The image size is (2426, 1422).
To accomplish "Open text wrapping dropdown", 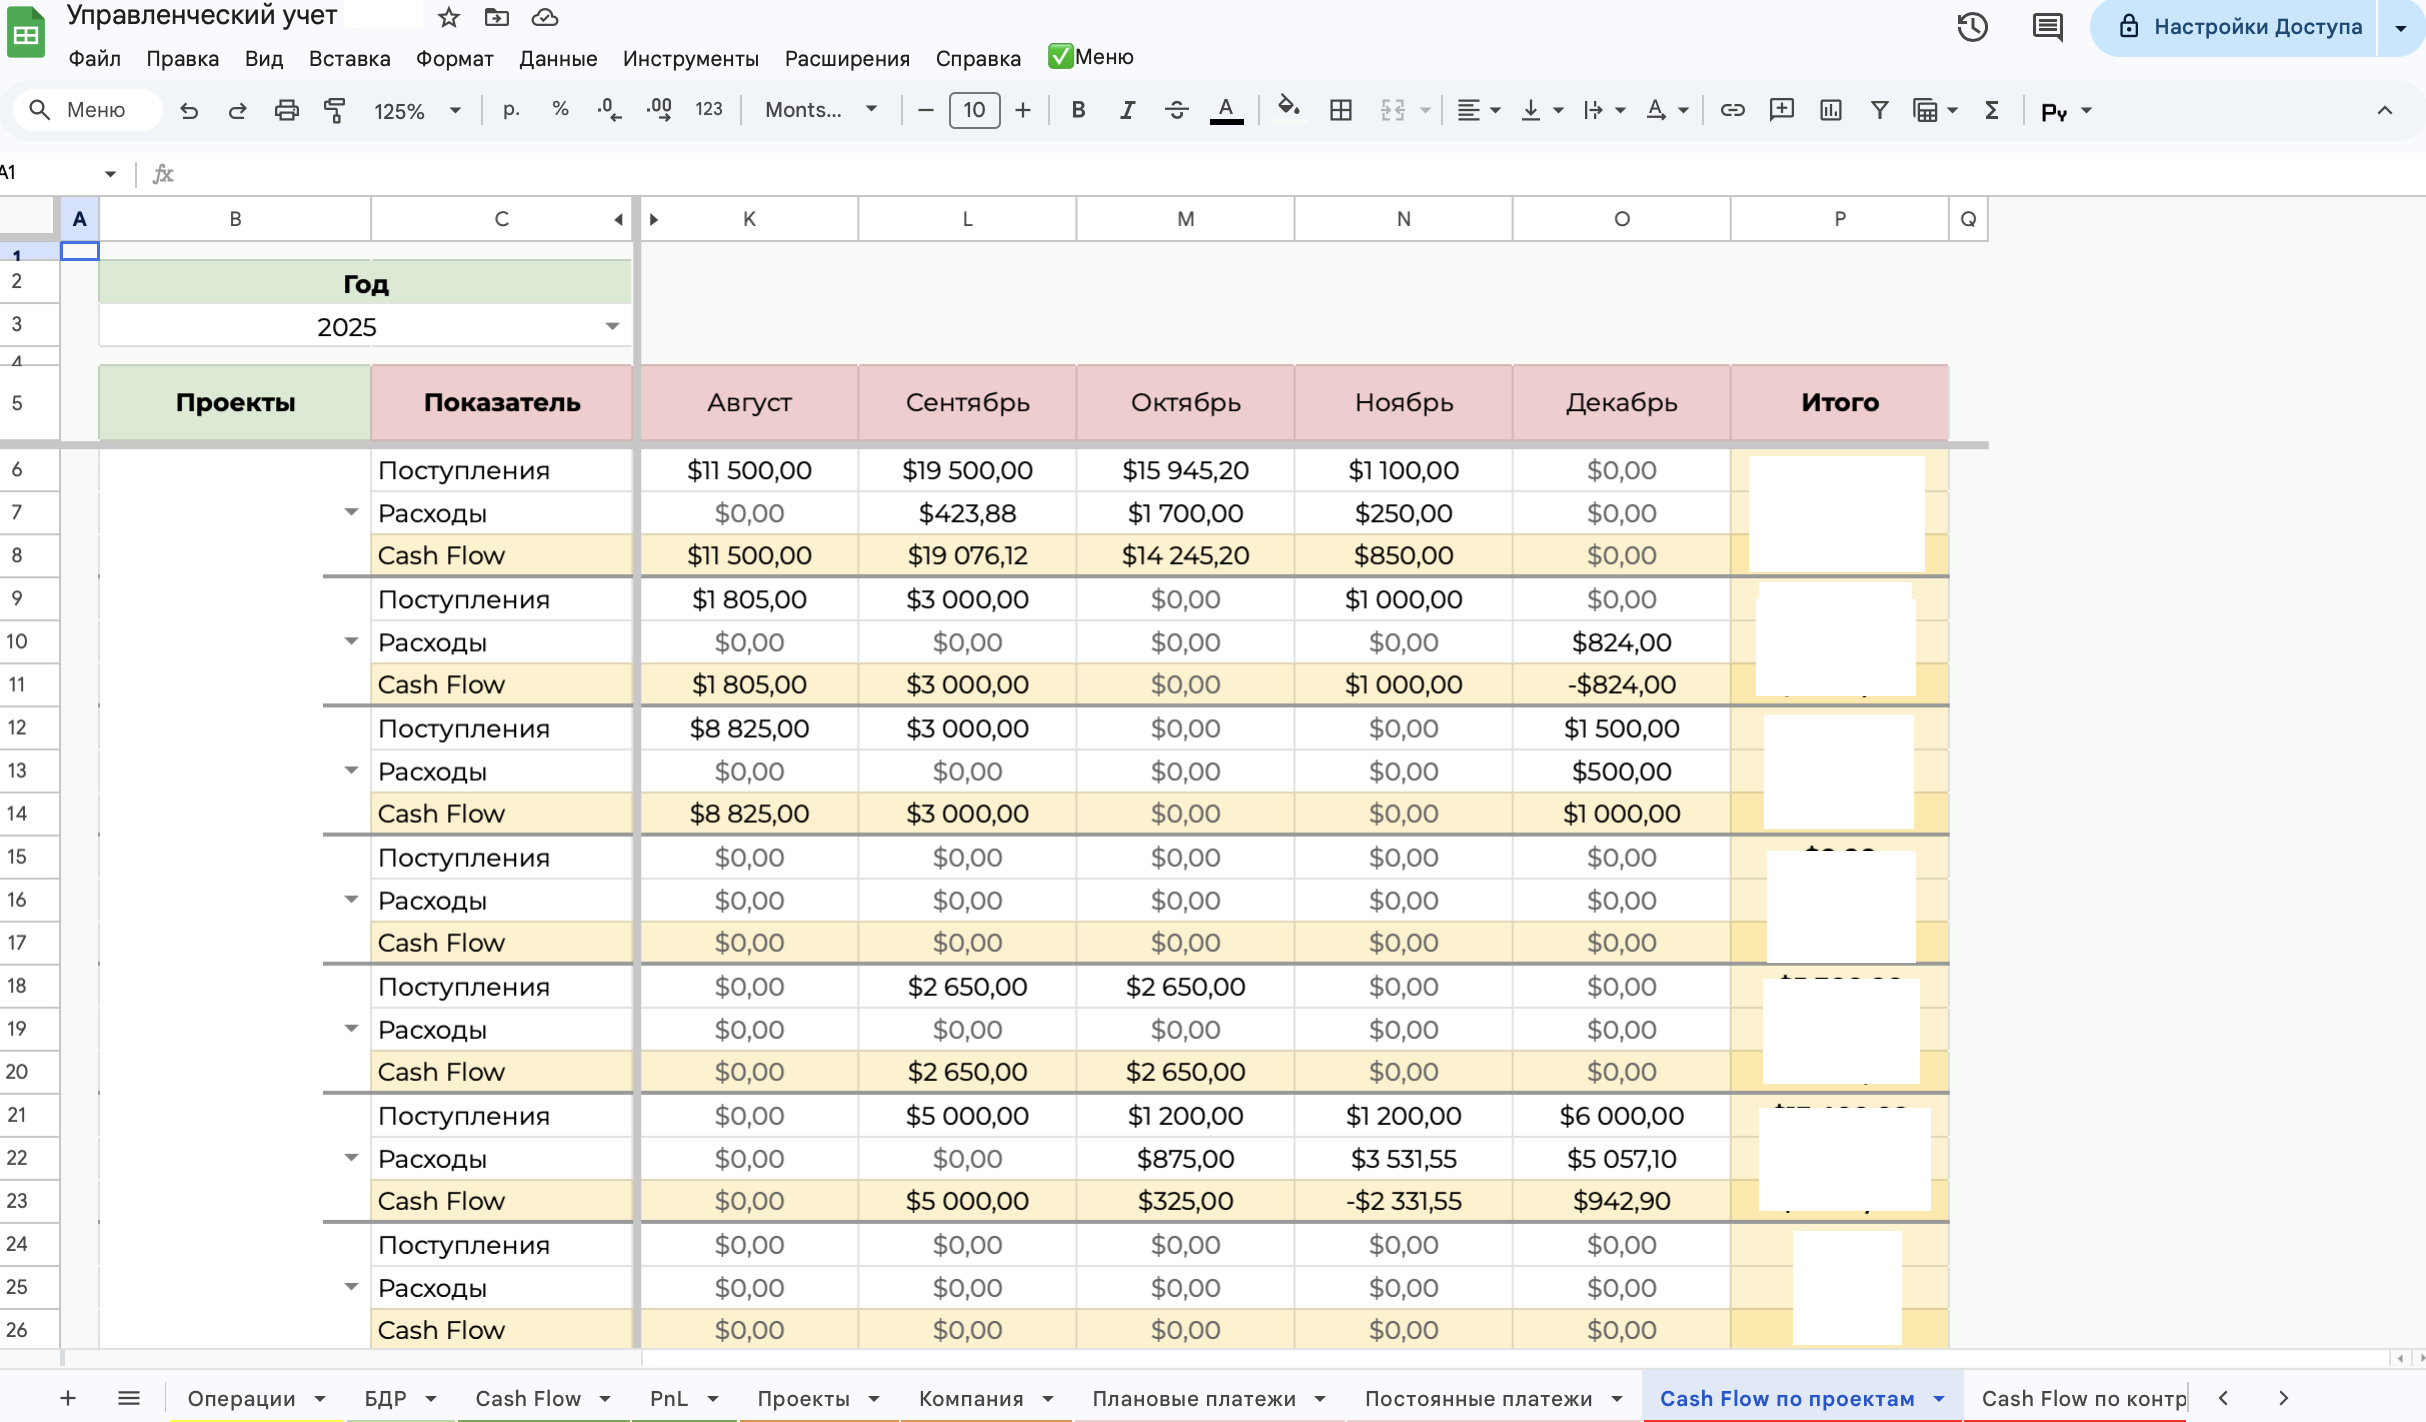I will pyautogui.click(x=1604, y=110).
